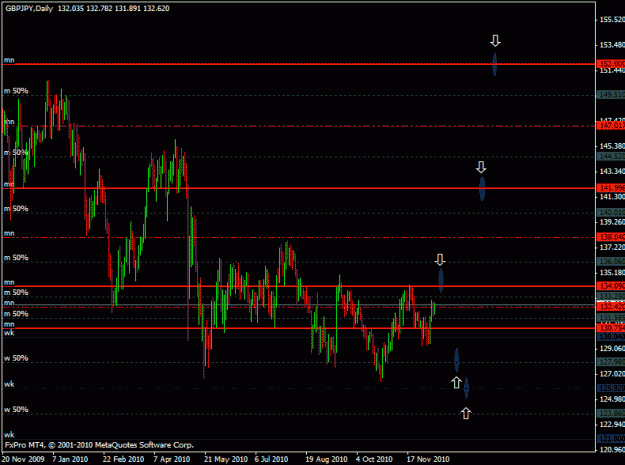Image resolution: width=625 pixels, height=465 pixels.
Task: Click the blue ellipse on the 134.99 red line
Action: click(x=441, y=280)
